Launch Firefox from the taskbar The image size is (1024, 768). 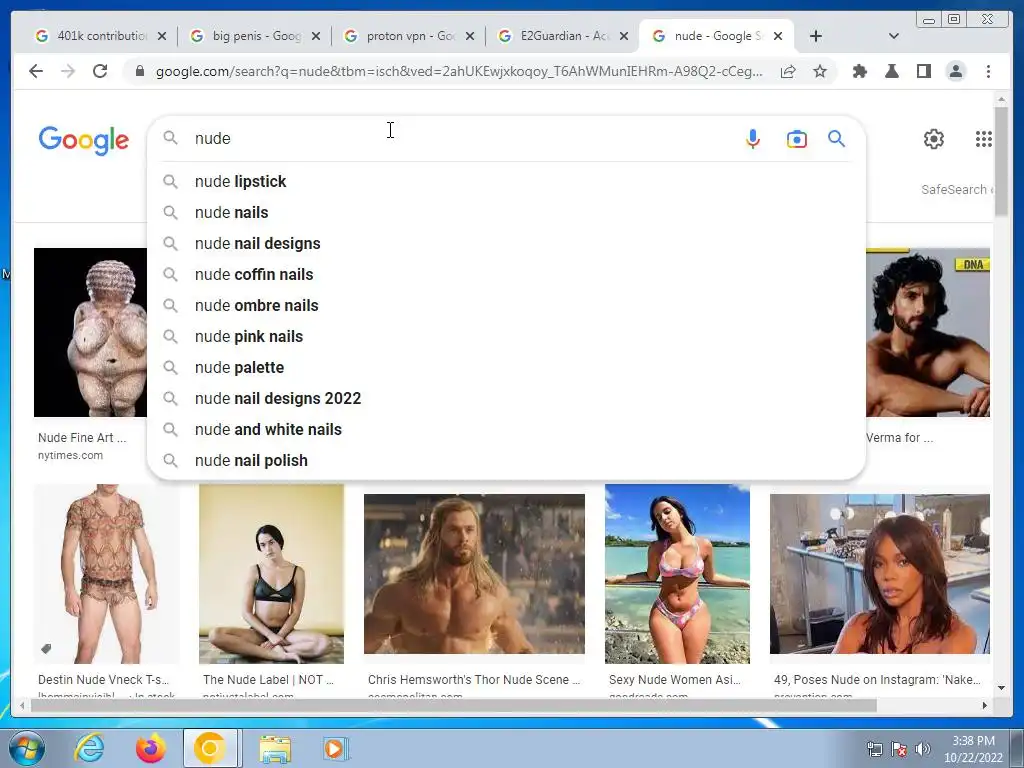[150, 748]
